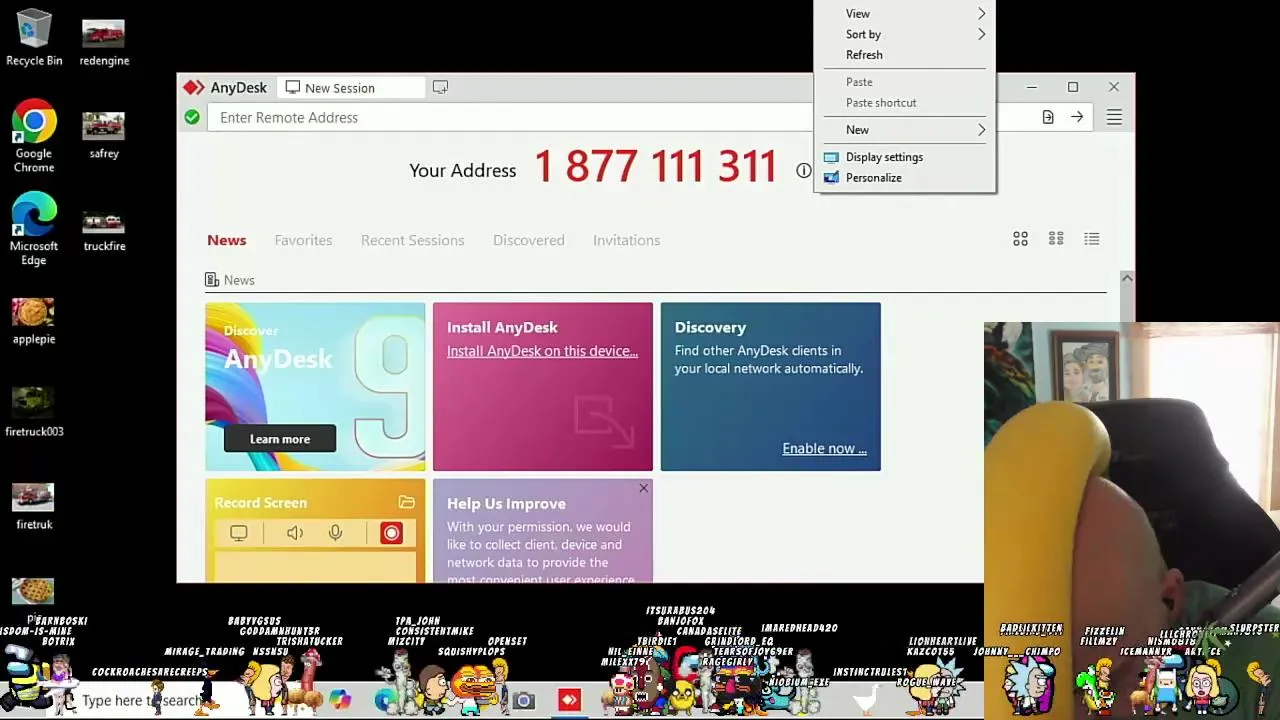The image size is (1280, 720).
Task: Open Copilot from the taskbar
Action: [x=340, y=700]
